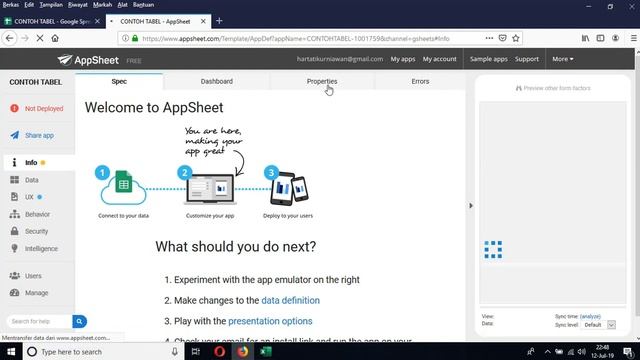
Task: Click the CONTOH TABEL app name
Action: point(36,82)
